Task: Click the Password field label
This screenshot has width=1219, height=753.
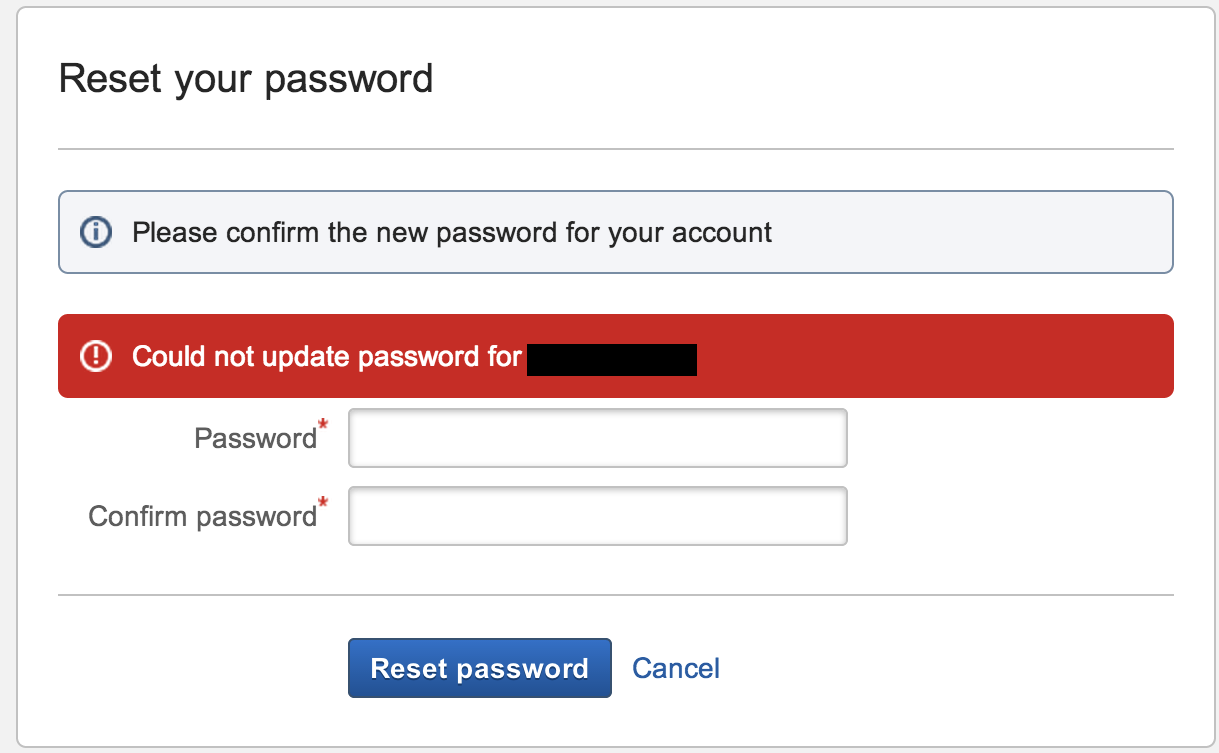Action: (x=255, y=439)
